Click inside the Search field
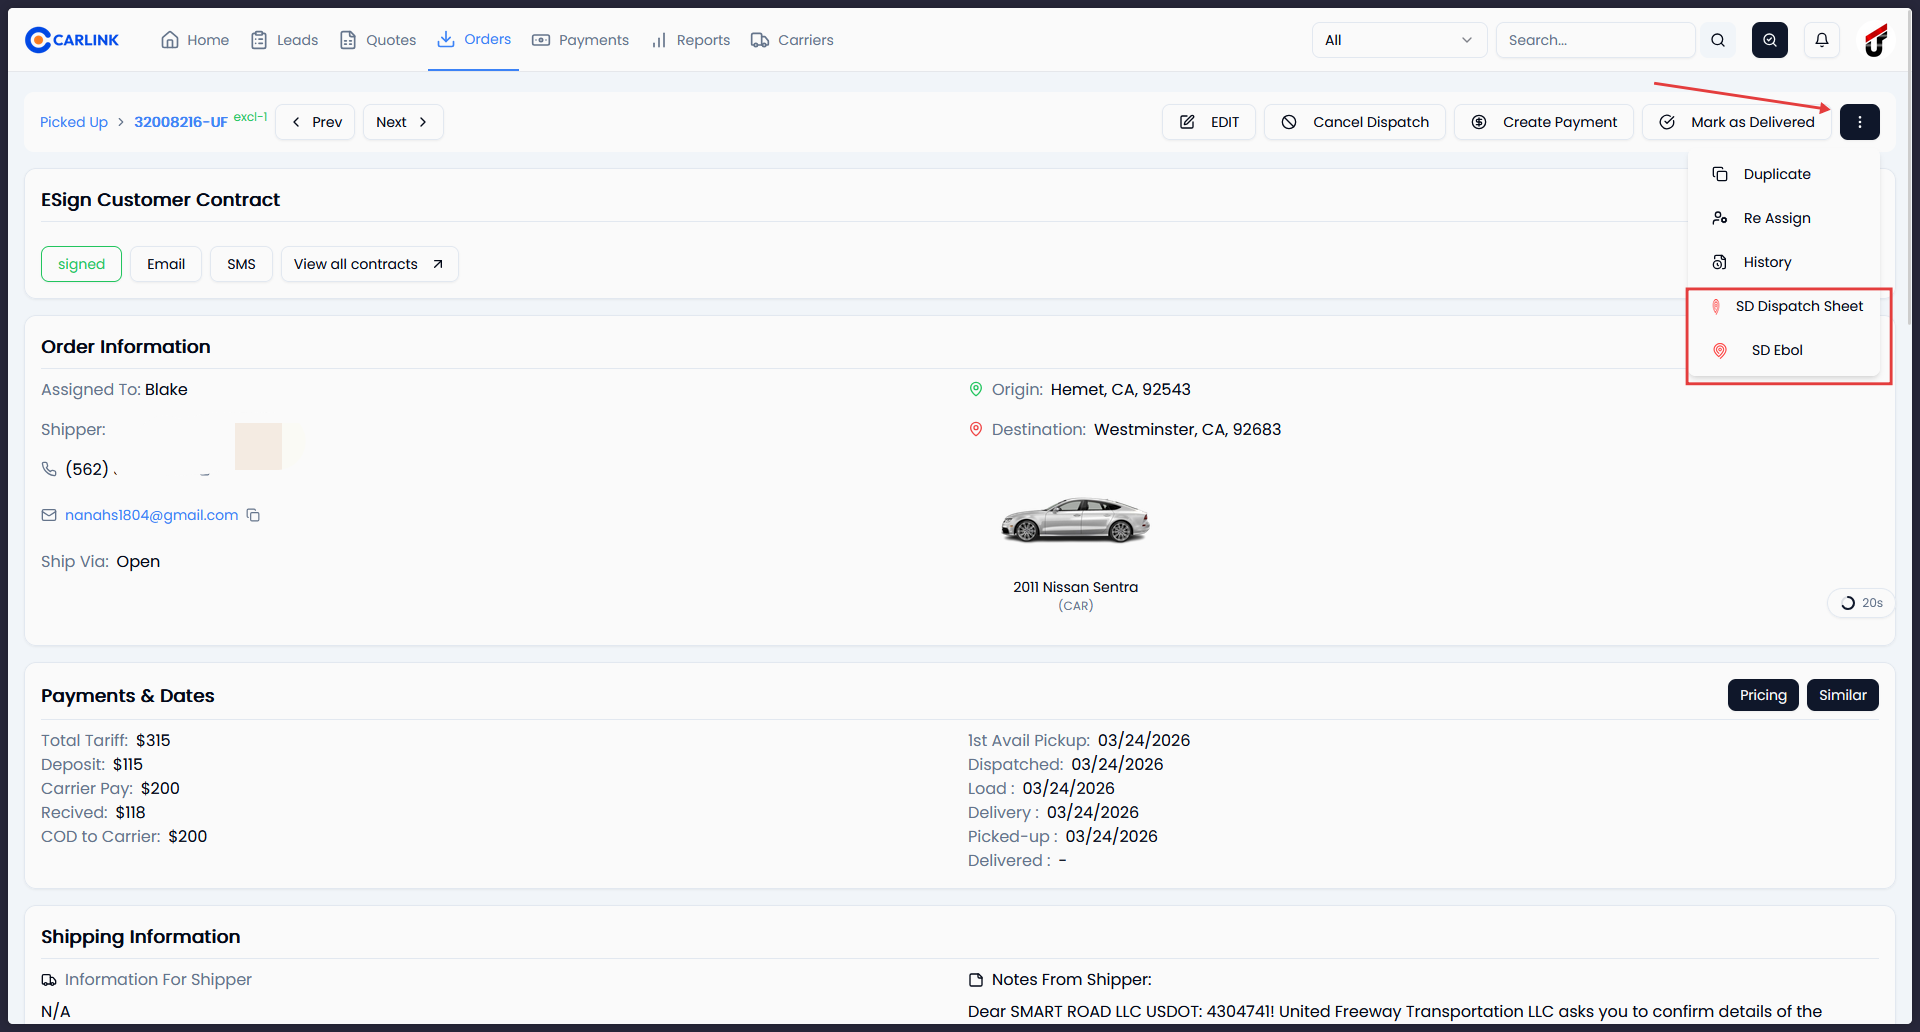The image size is (1920, 1032). [x=1595, y=40]
